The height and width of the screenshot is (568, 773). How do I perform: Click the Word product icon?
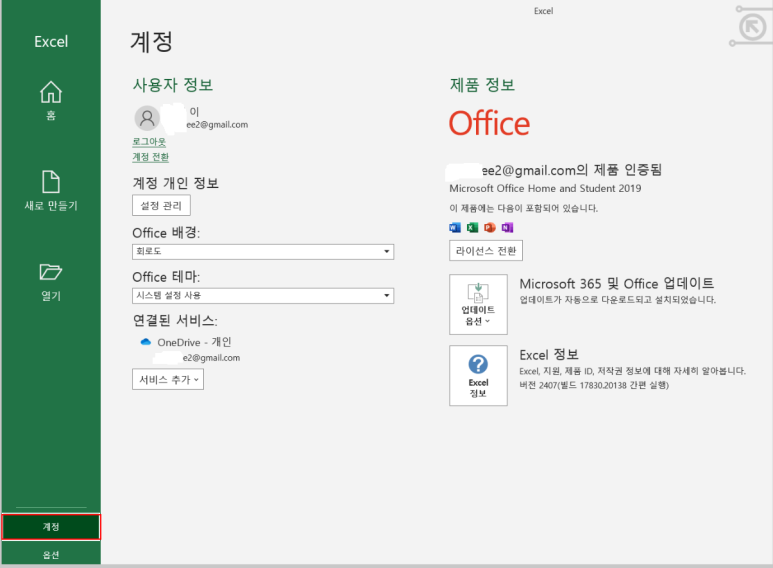point(455,227)
